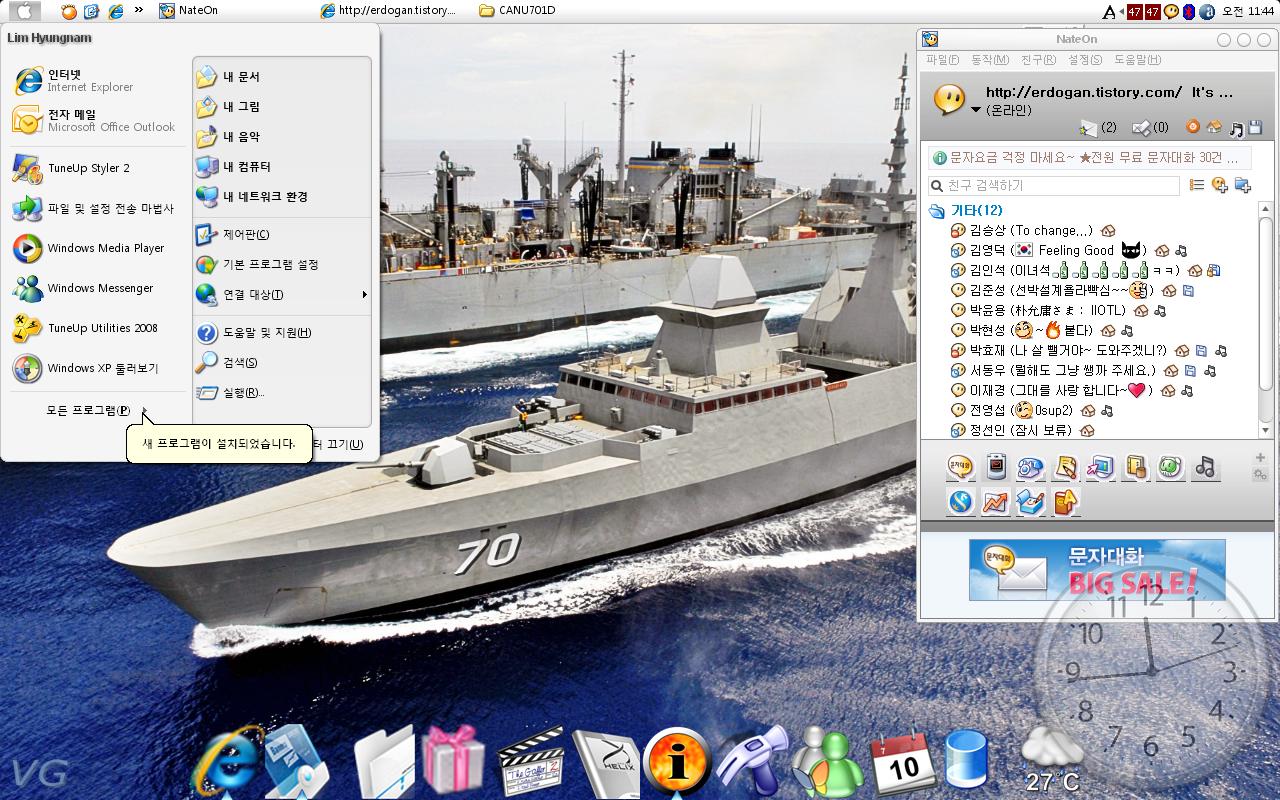Image resolution: width=1280 pixels, height=800 pixels.
Task: Expand the 연결 대상 submenu
Action: point(282,294)
